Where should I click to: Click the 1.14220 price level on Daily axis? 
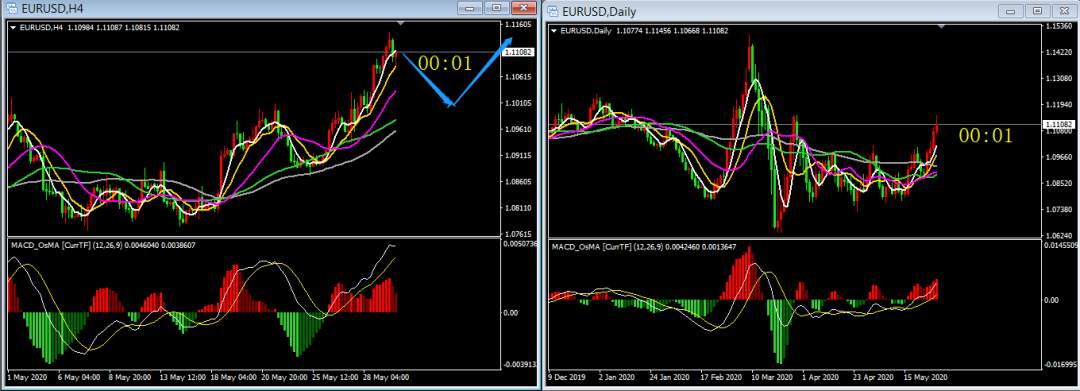click(1058, 52)
